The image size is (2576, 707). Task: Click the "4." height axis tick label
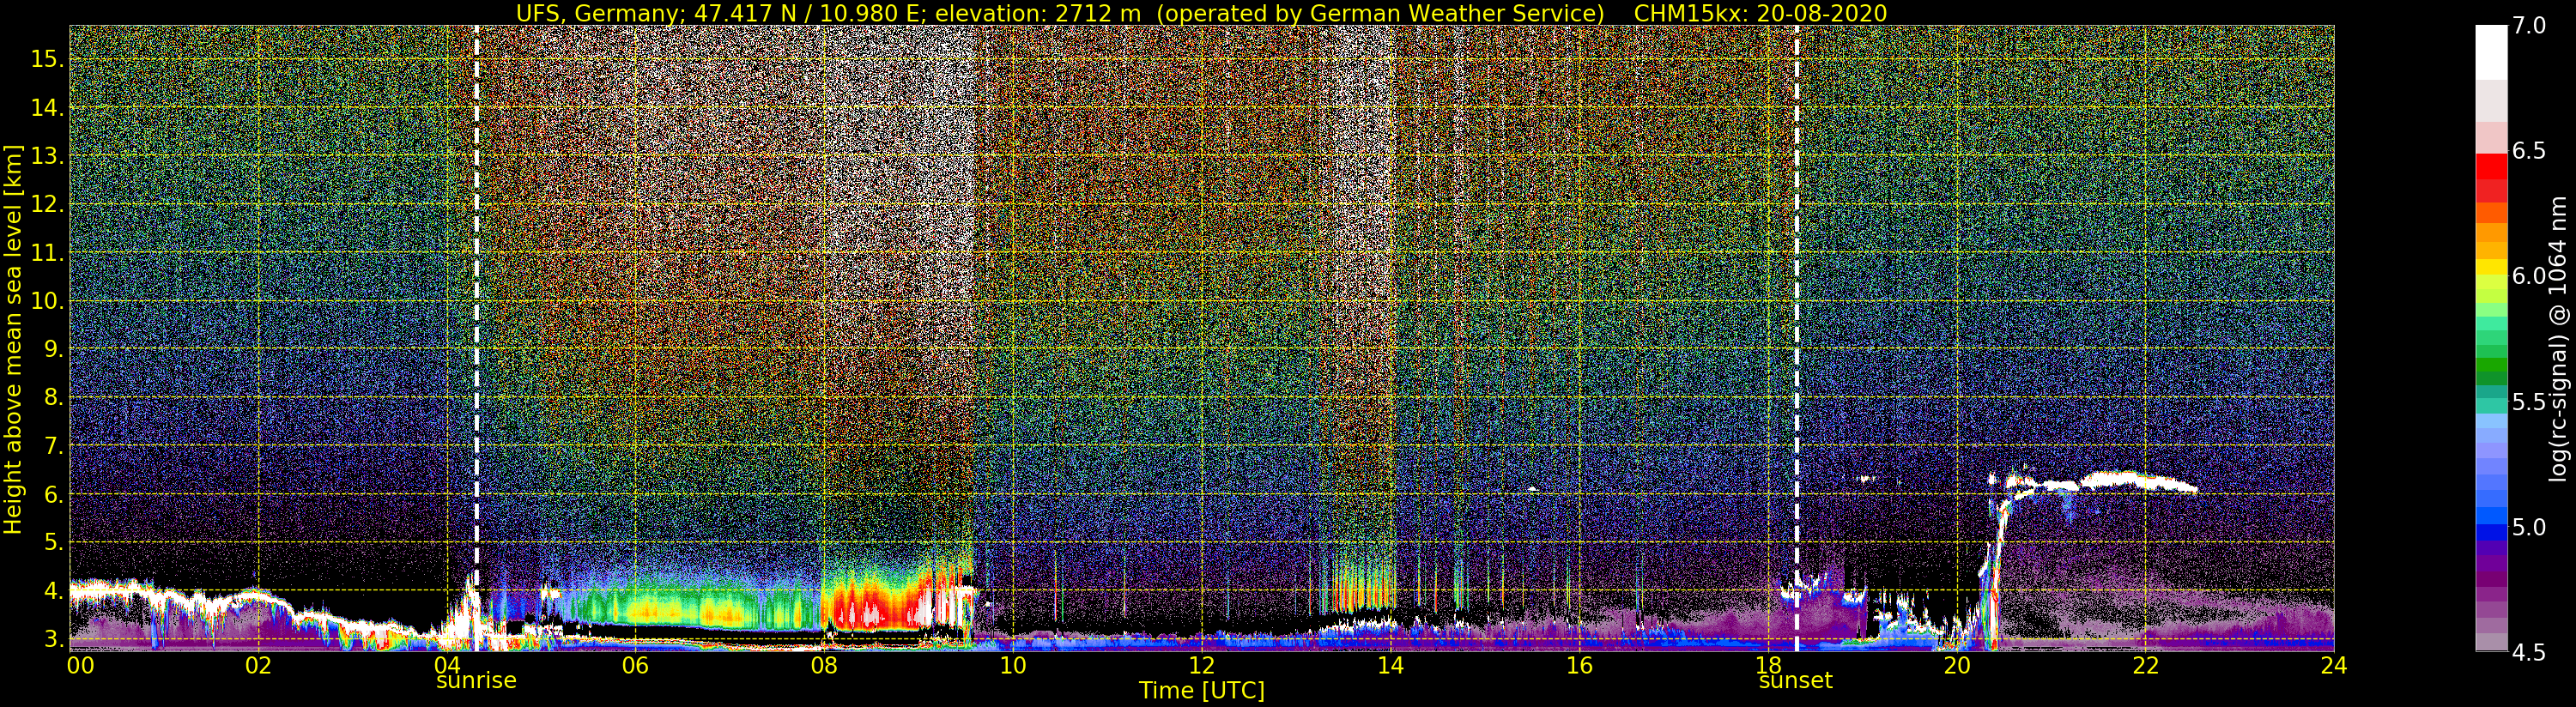[53, 591]
